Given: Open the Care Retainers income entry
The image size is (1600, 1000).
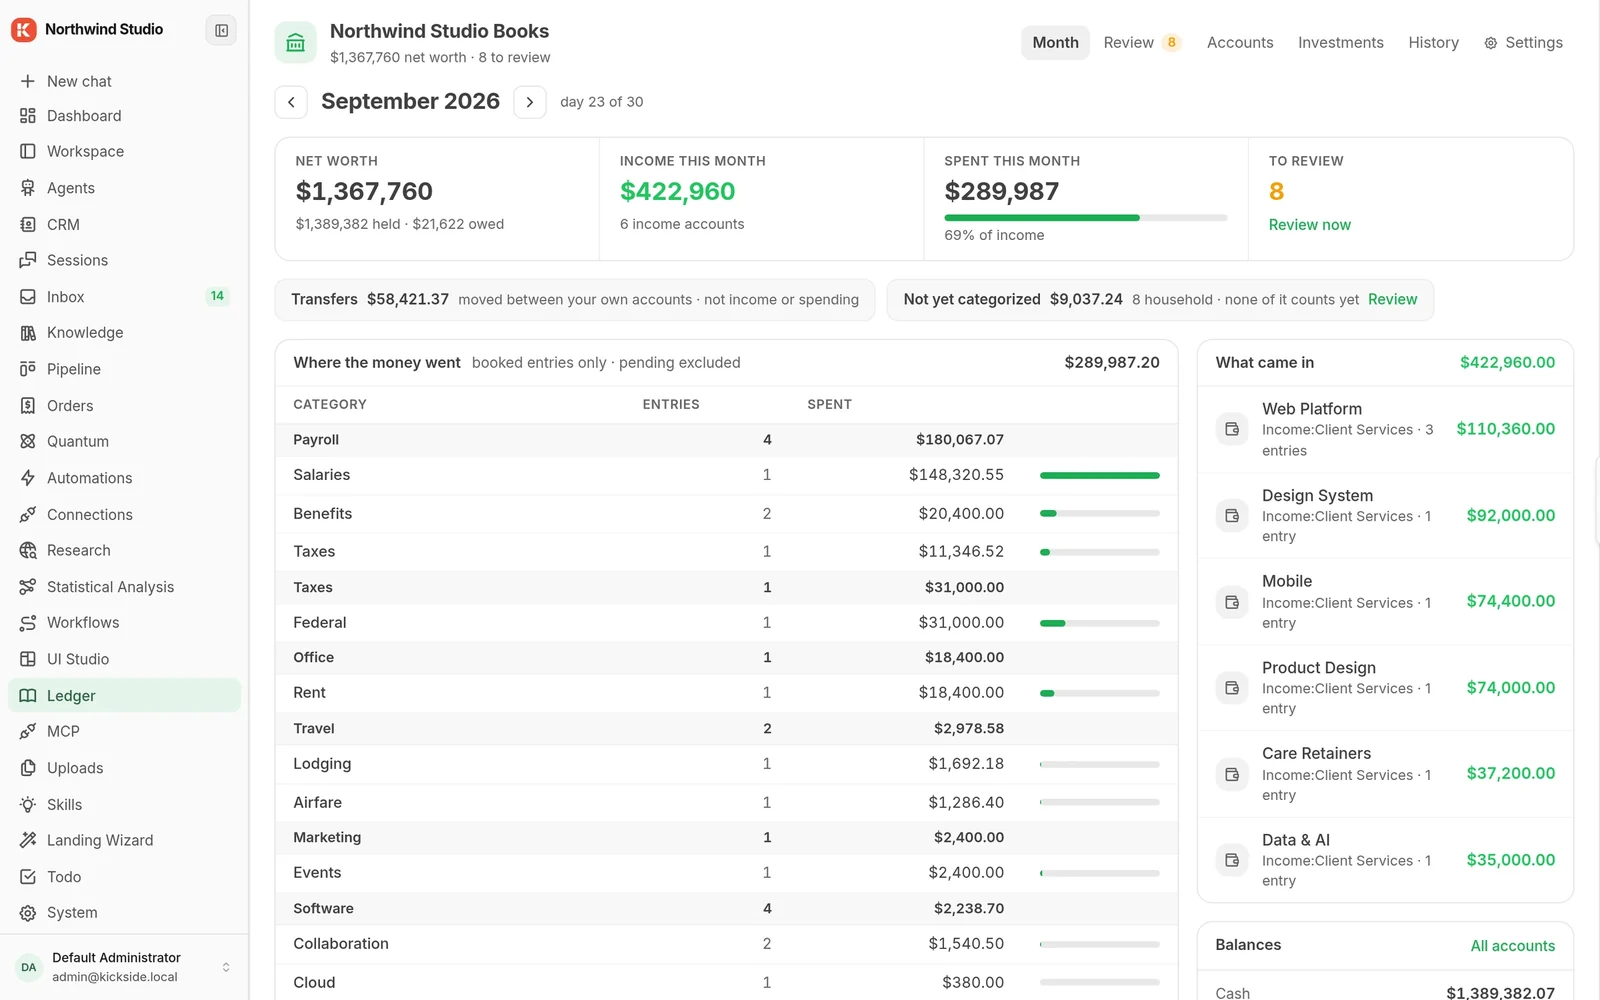Looking at the screenshot, I should click(x=1385, y=774).
